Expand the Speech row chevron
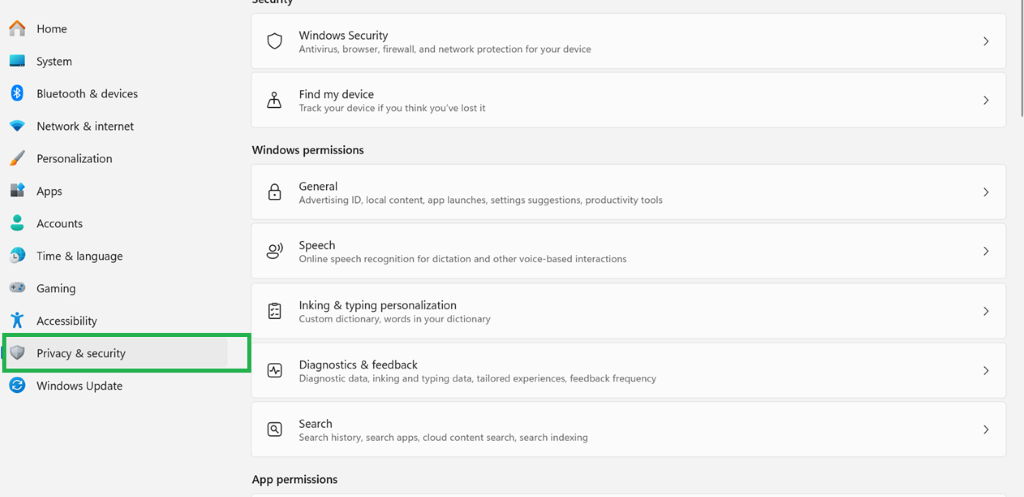Image resolution: width=1024 pixels, height=497 pixels. coord(986,251)
